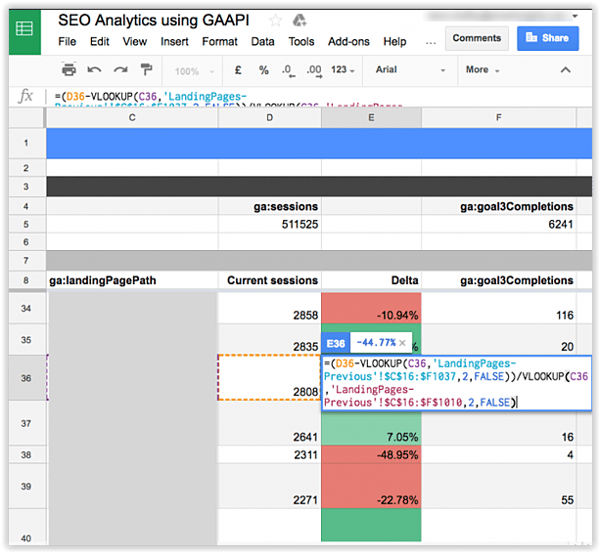
Task: Redo the last action
Action: coord(121,70)
